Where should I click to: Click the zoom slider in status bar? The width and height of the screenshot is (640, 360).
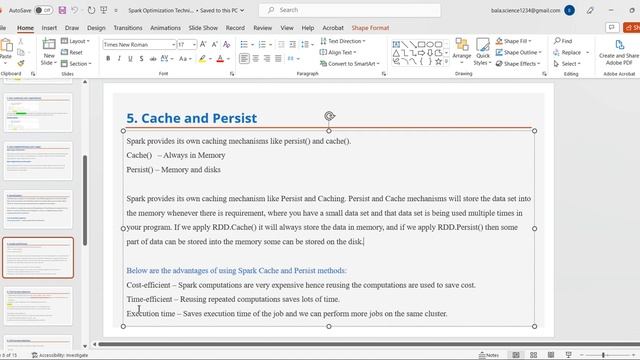click(x=603, y=355)
